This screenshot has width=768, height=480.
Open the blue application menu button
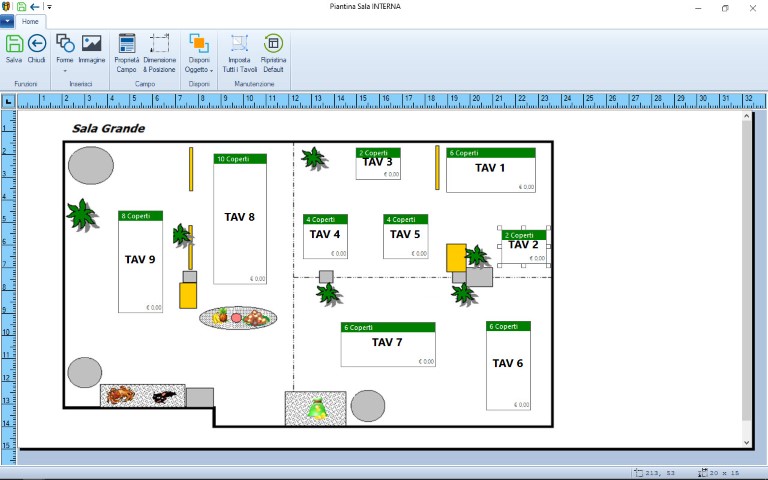pyautogui.click(x=7, y=21)
